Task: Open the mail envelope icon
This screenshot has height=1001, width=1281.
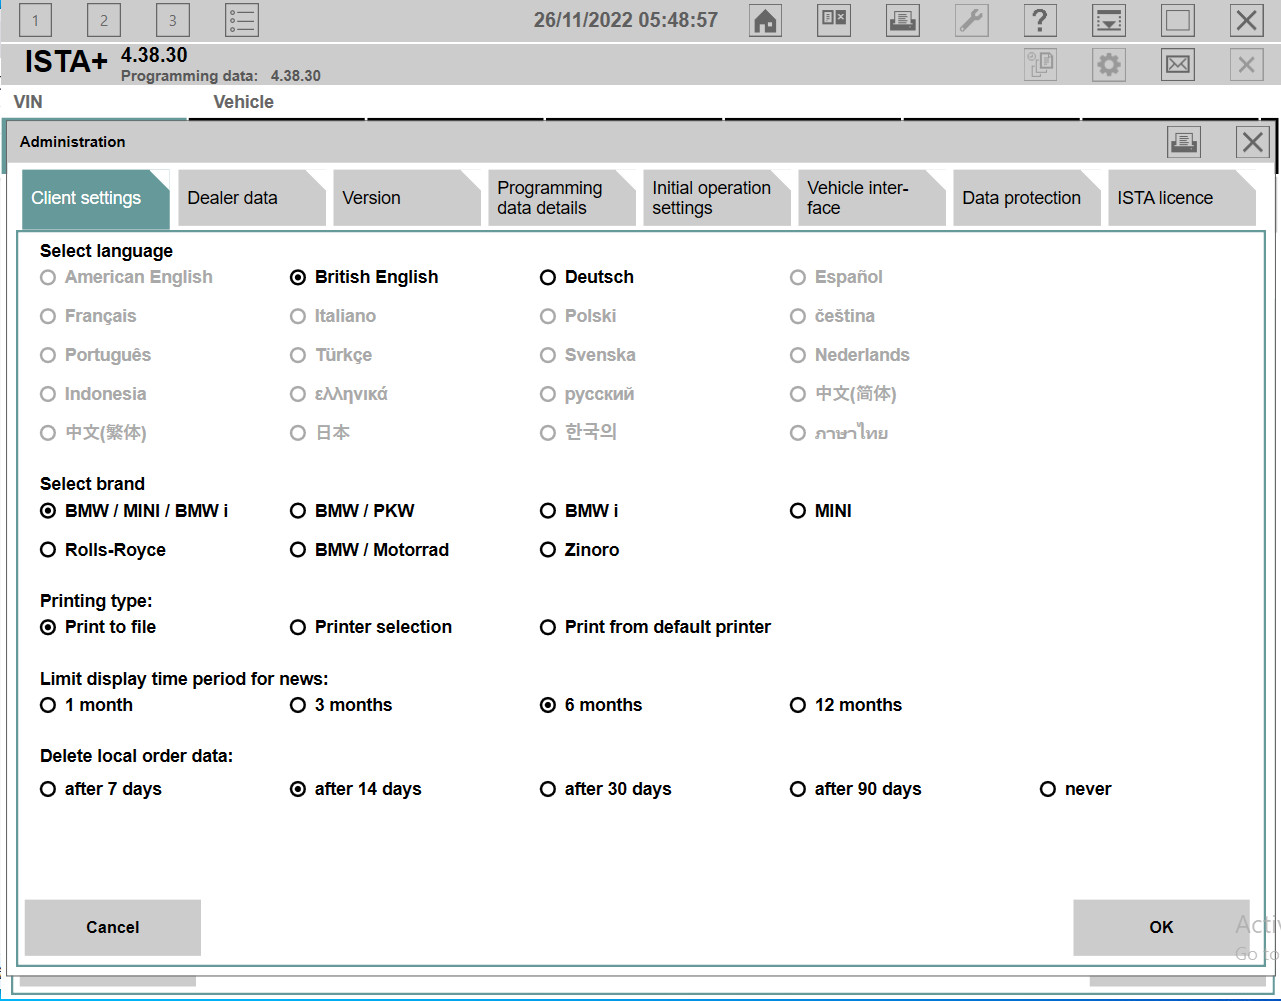Action: coord(1178,65)
